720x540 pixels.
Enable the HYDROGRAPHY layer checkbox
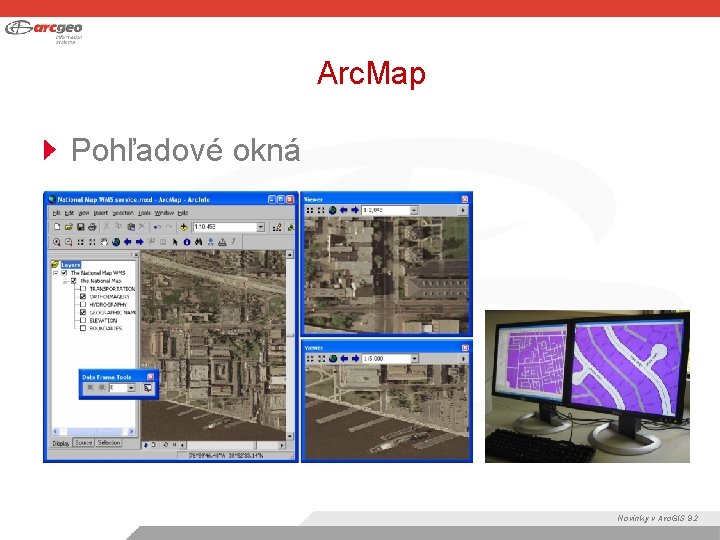pos(83,304)
